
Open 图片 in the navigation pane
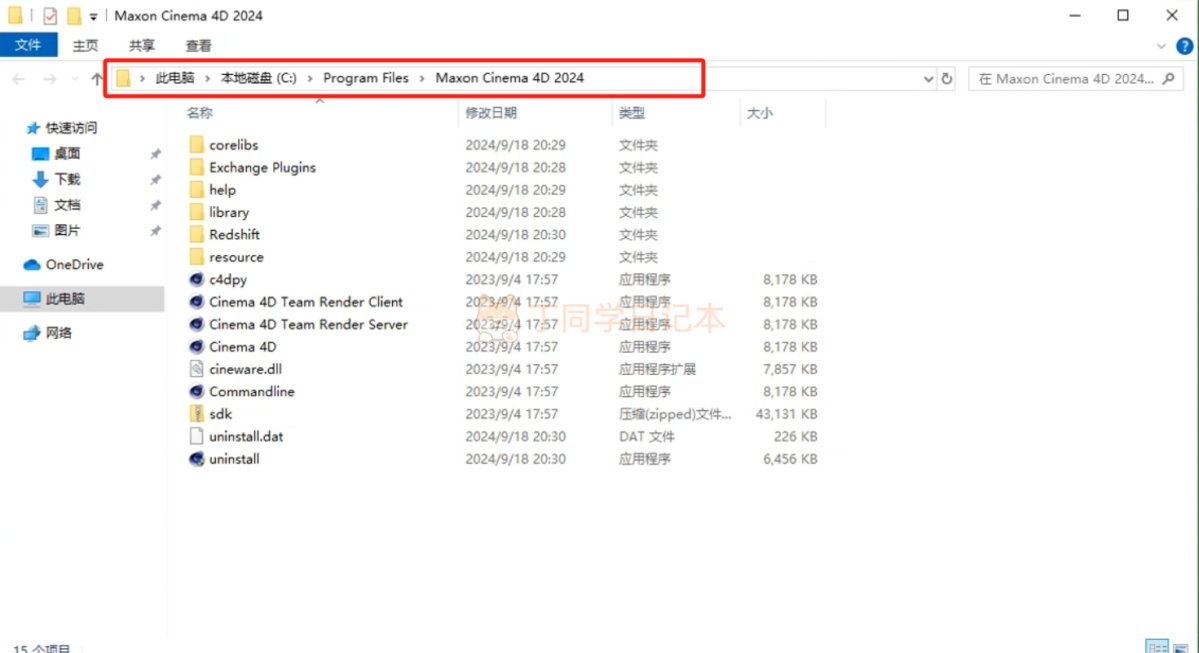coord(67,230)
